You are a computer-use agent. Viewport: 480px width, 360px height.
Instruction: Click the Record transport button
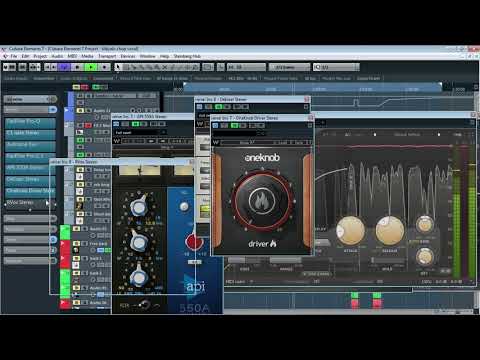tap(104, 67)
